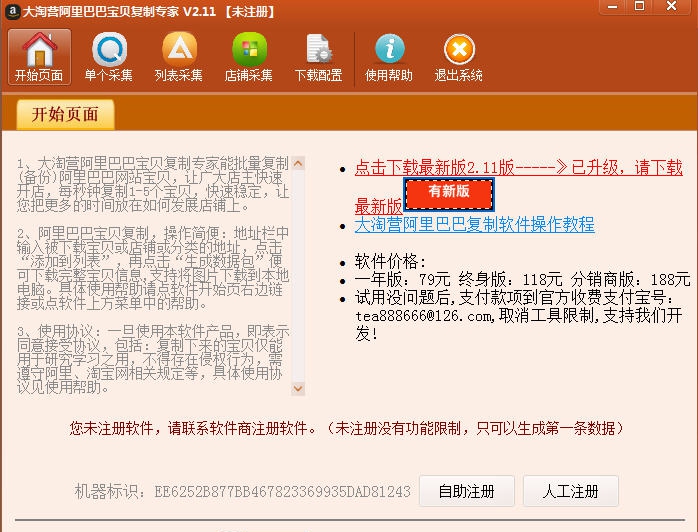698x532 pixels.
Task: Close the application window
Action: point(672,7)
